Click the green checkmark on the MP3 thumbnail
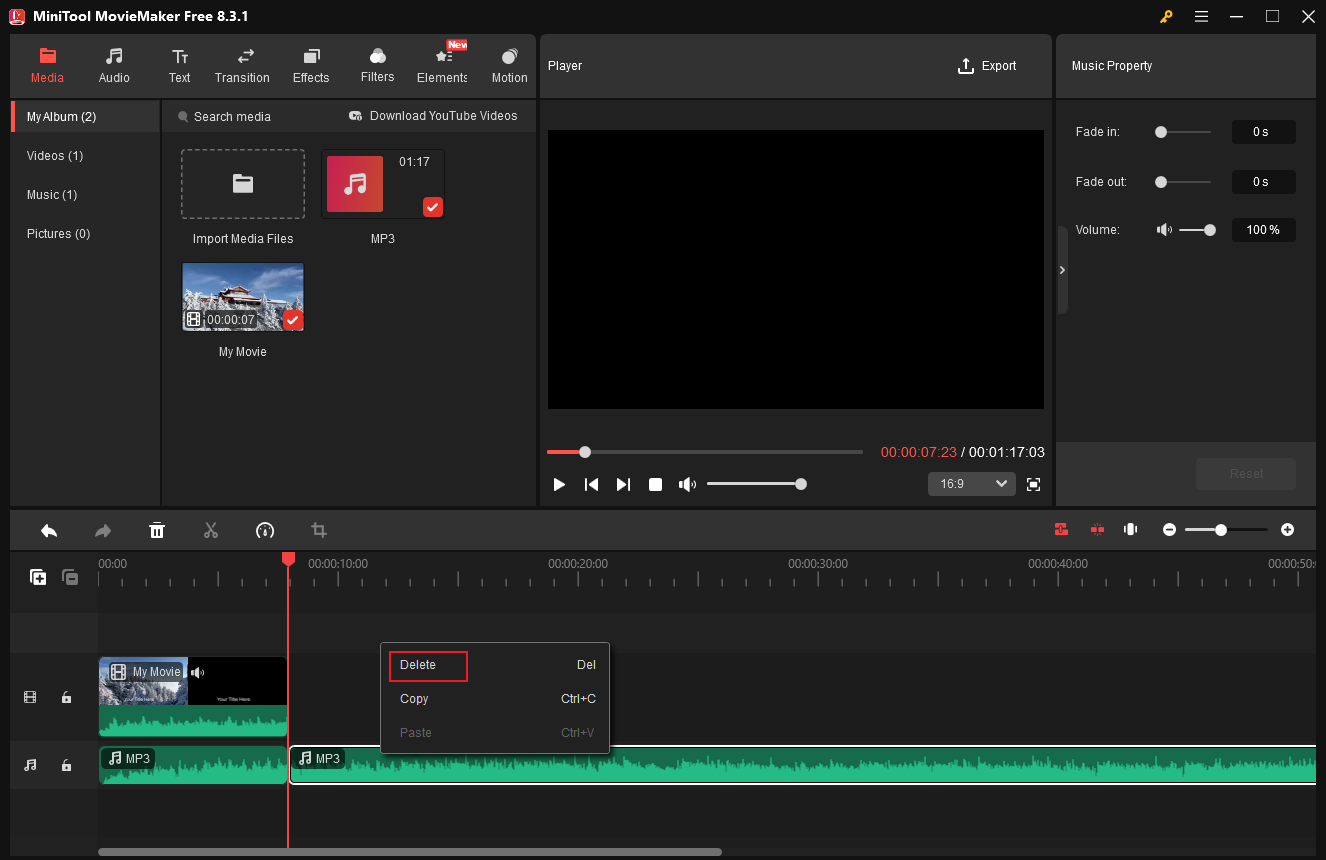Image resolution: width=1326 pixels, height=860 pixels. point(432,207)
